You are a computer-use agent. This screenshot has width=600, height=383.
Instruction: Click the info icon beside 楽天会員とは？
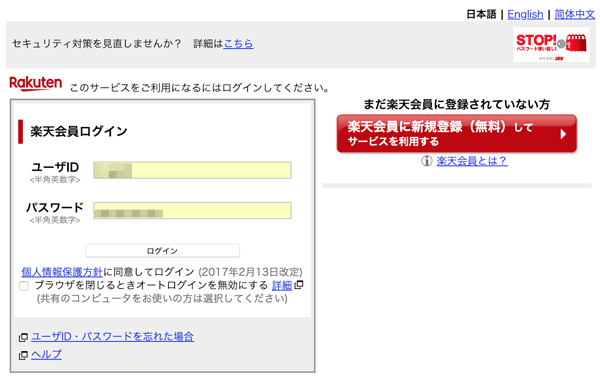tap(427, 161)
